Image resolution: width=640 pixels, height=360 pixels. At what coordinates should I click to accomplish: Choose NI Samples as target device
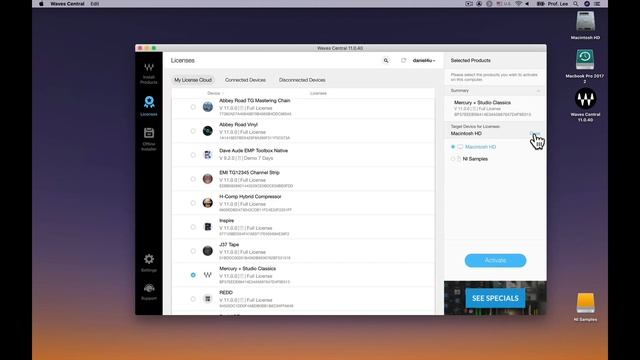pos(453,159)
